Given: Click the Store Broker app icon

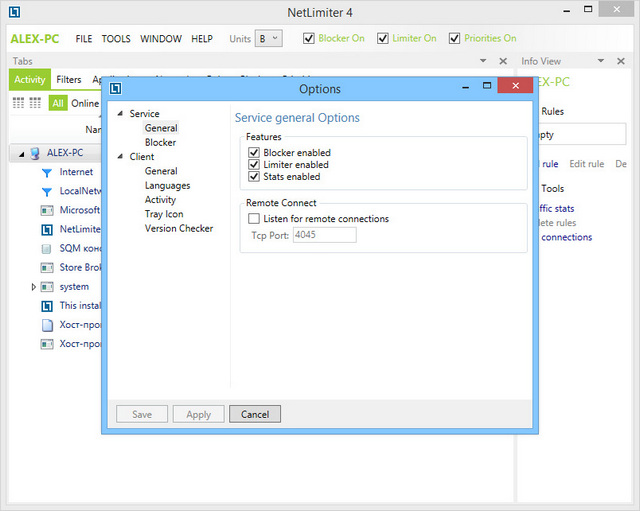Looking at the screenshot, I should click(x=46, y=267).
